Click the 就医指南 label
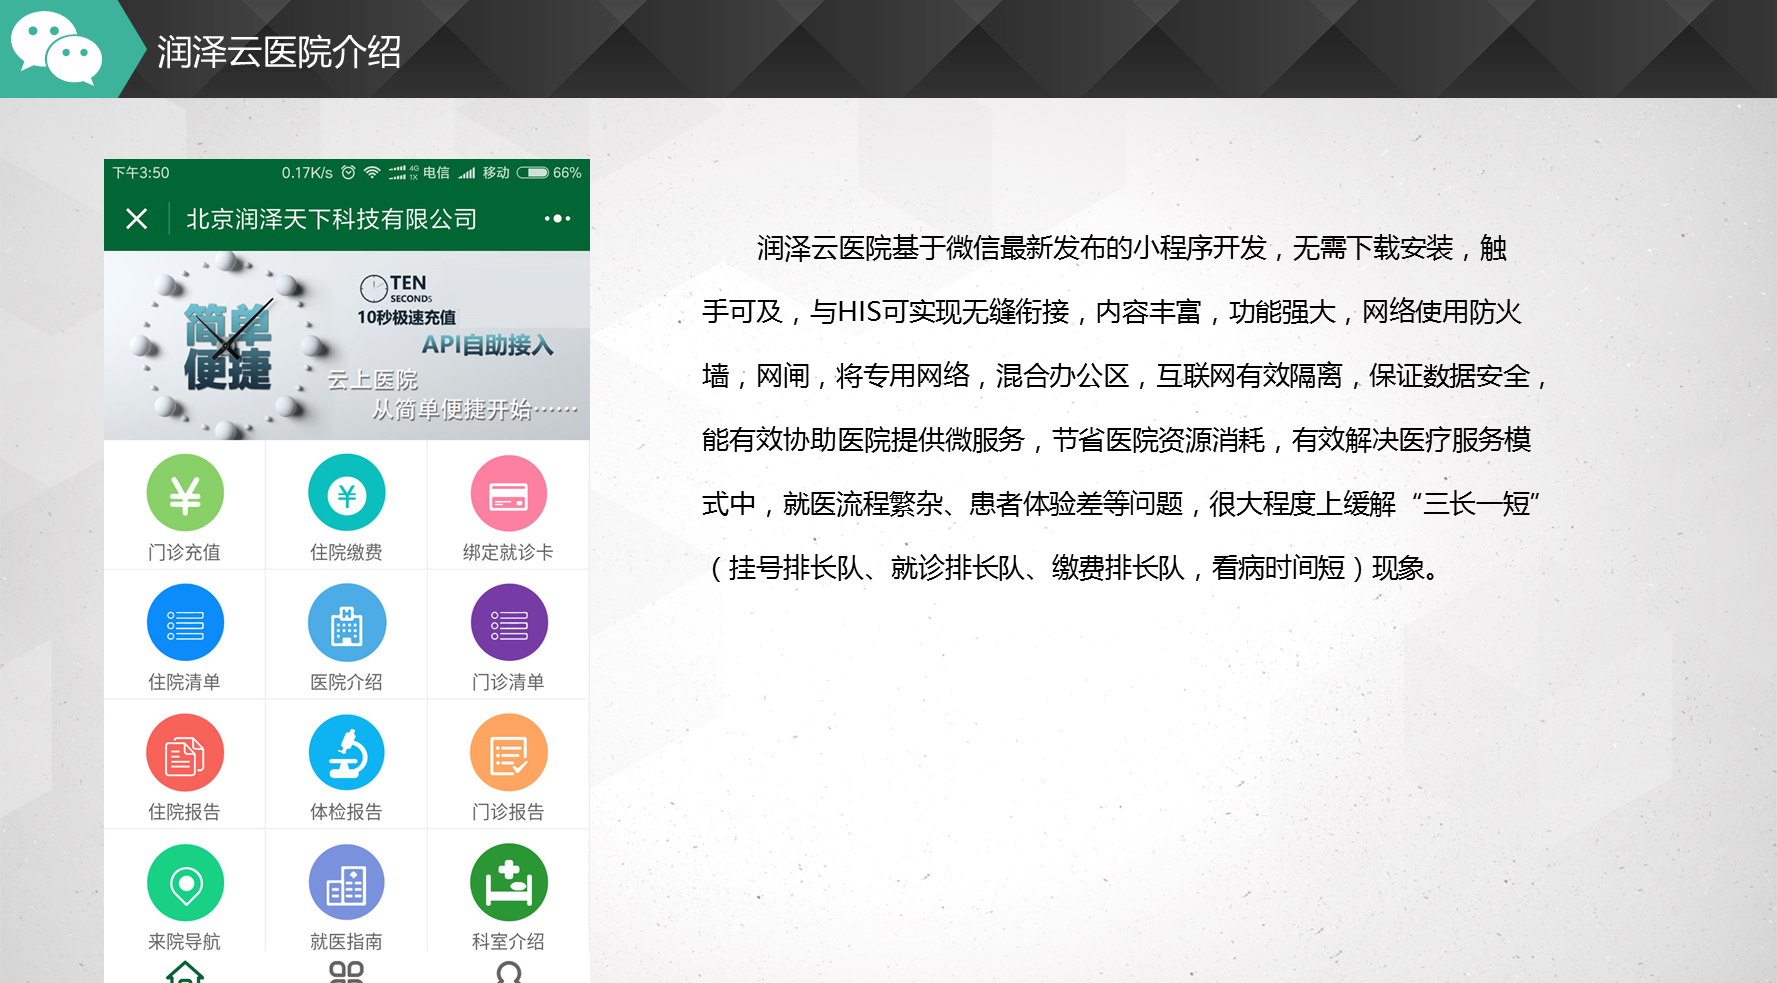The image size is (1777, 983). [347, 942]
